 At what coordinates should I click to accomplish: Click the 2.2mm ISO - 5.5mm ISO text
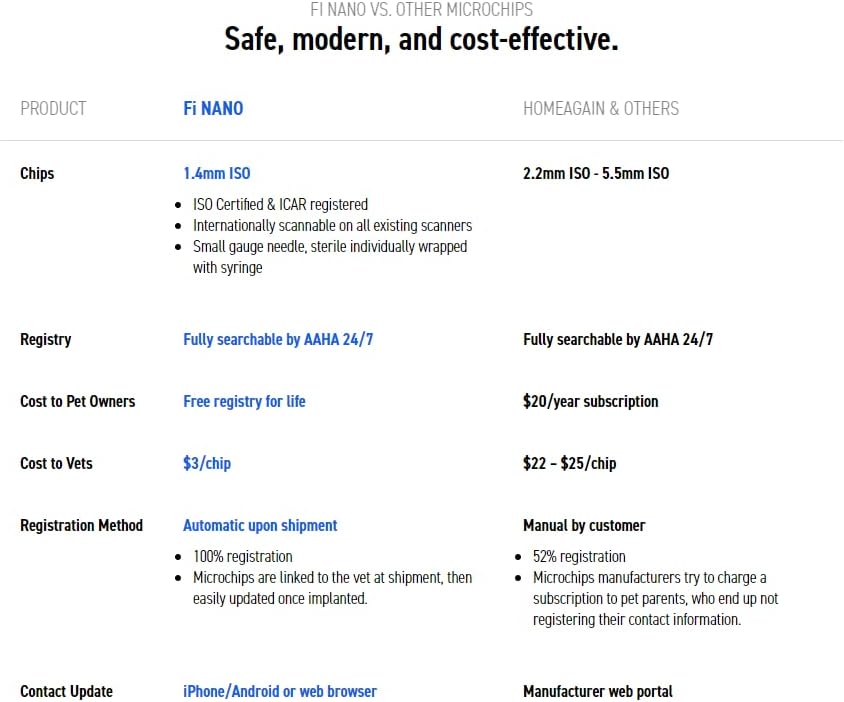coord(596,173)
